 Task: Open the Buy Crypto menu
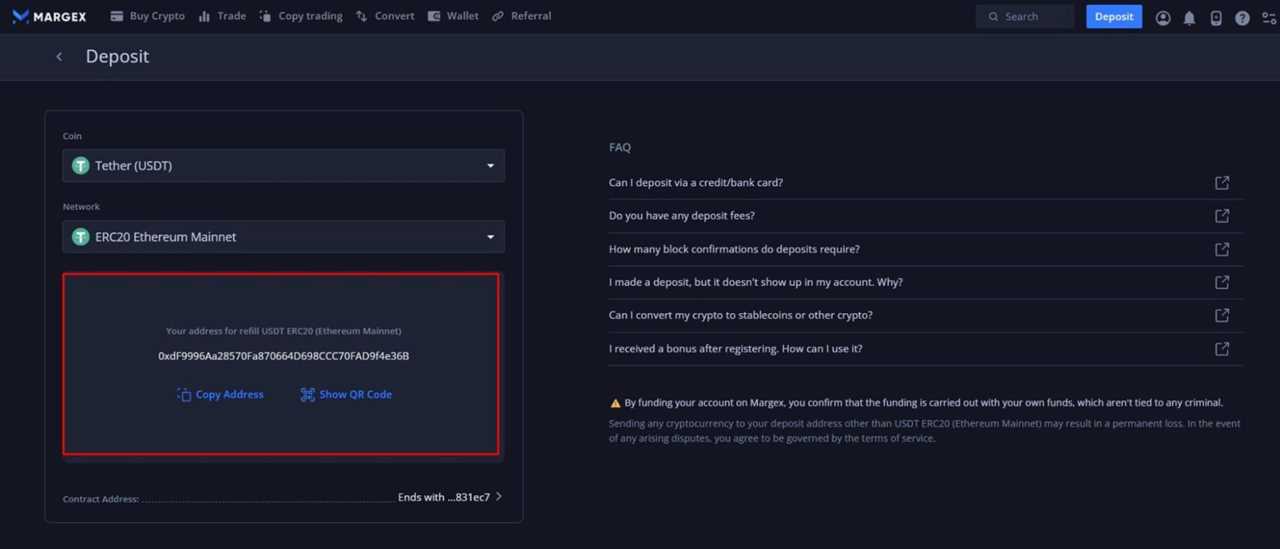click(147, 16)
